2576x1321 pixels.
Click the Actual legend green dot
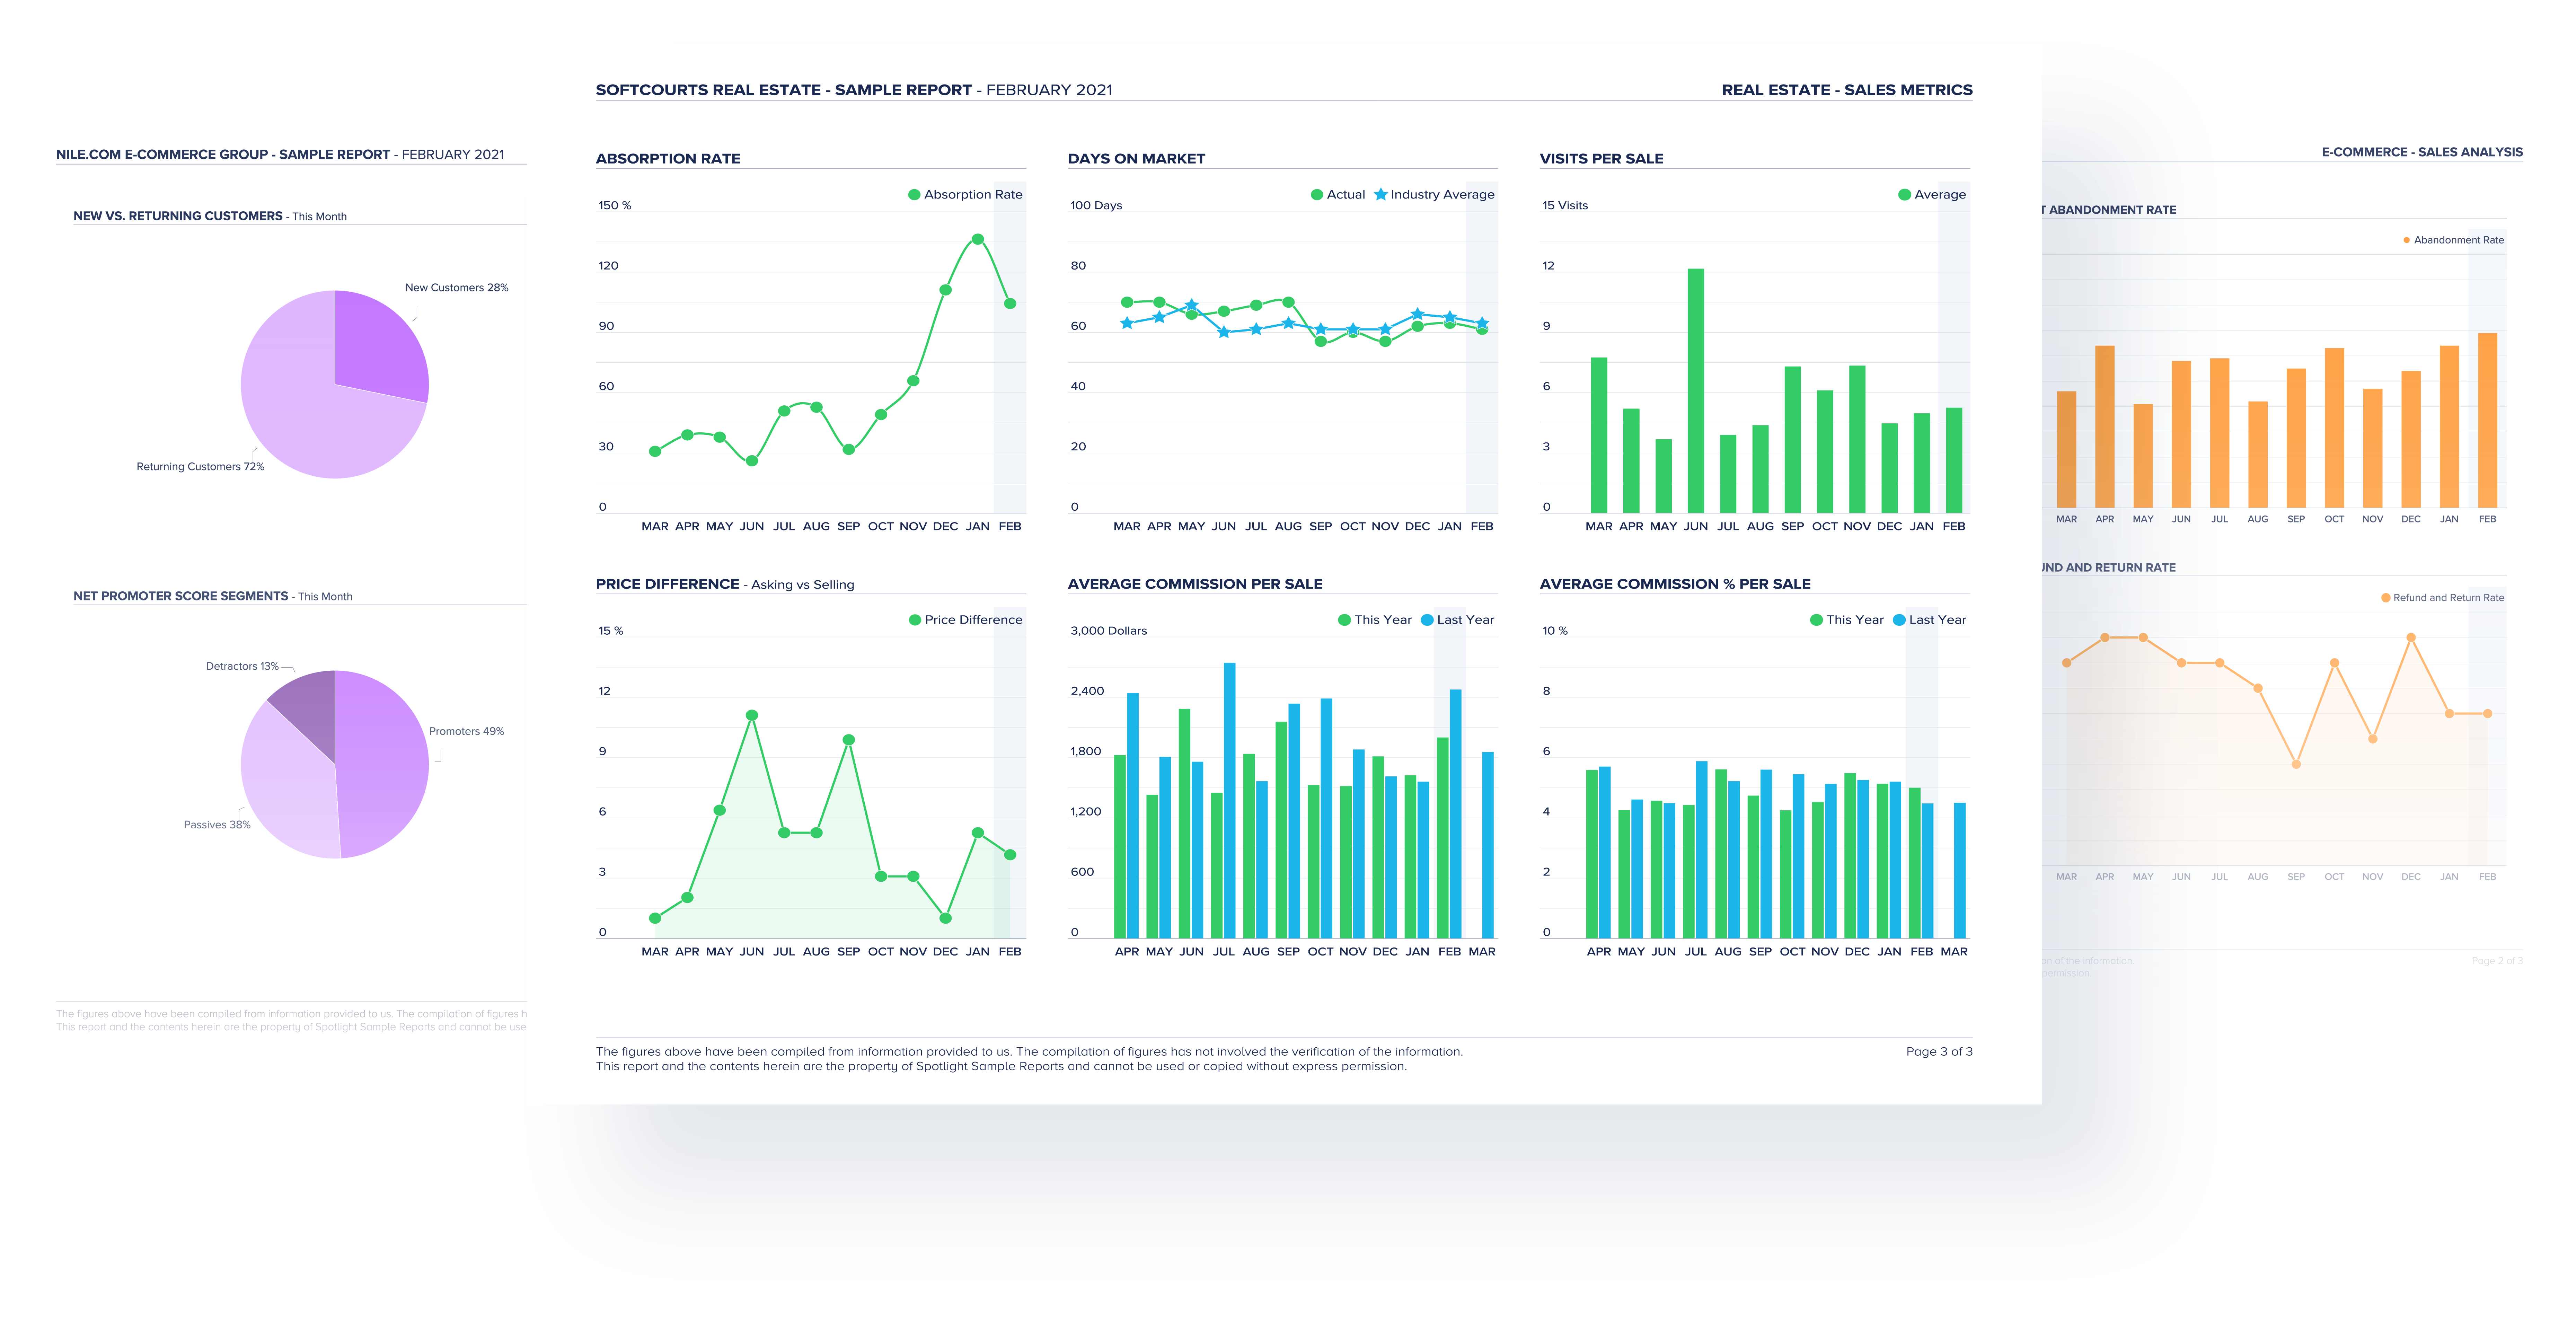point(1317,195)
